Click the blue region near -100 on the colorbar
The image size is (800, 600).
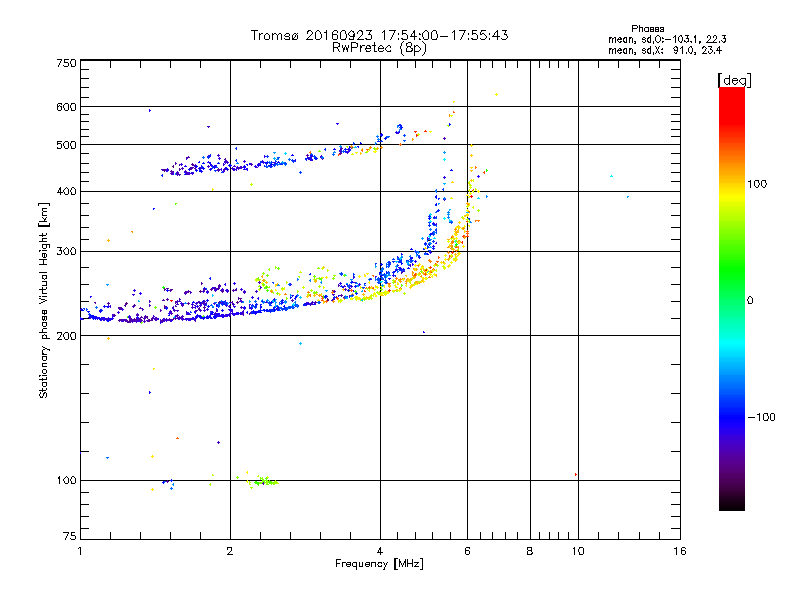[x=732, y=417]
